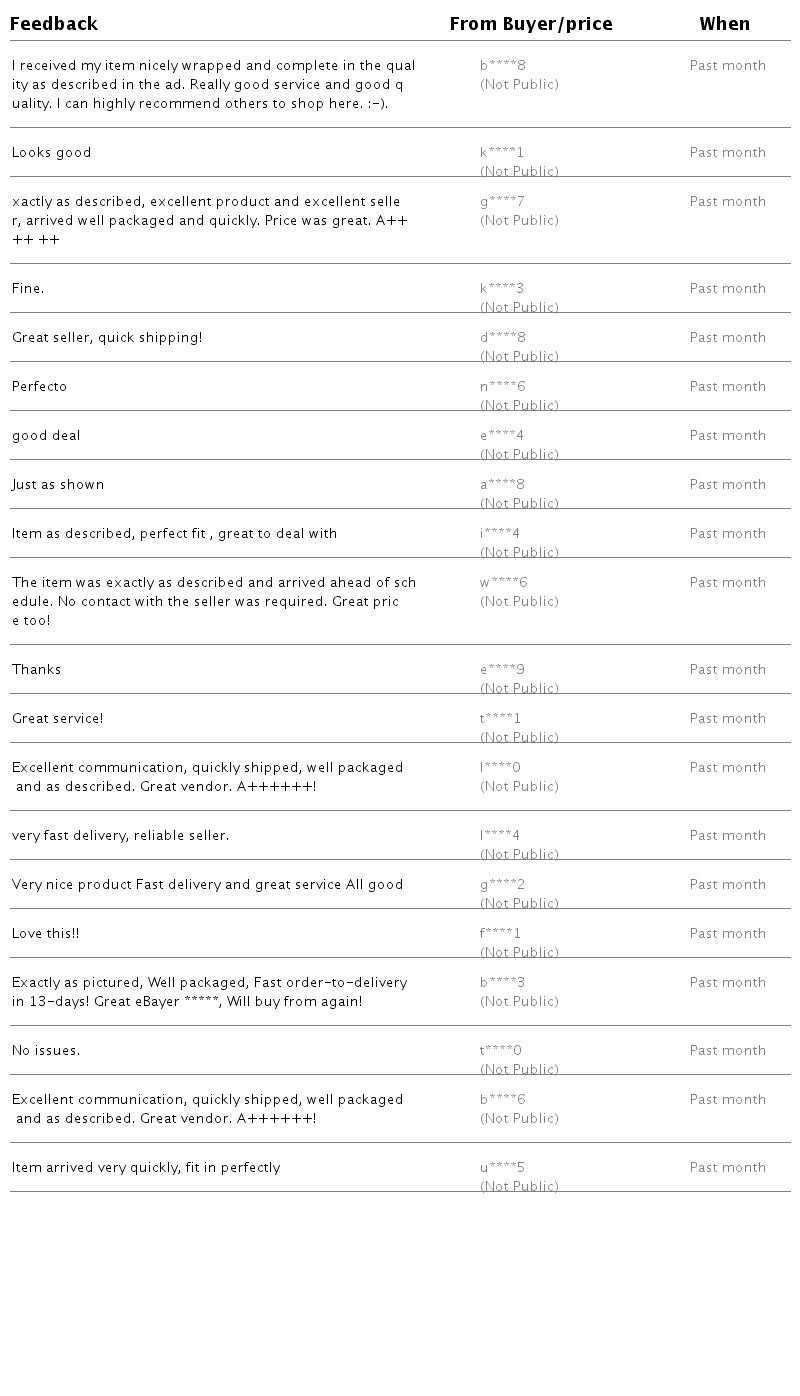Click the From Buyer/price column header
The height and width of the screenshot is (1396, 800).
(x=531, y=24)
